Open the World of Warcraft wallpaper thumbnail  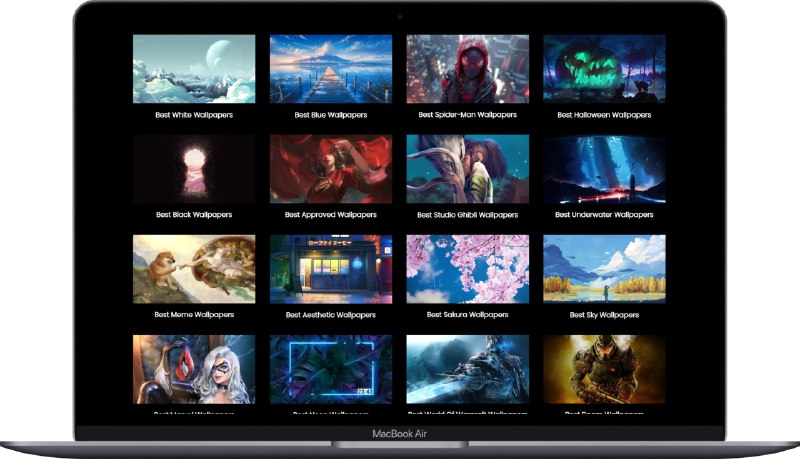(467, 369)
